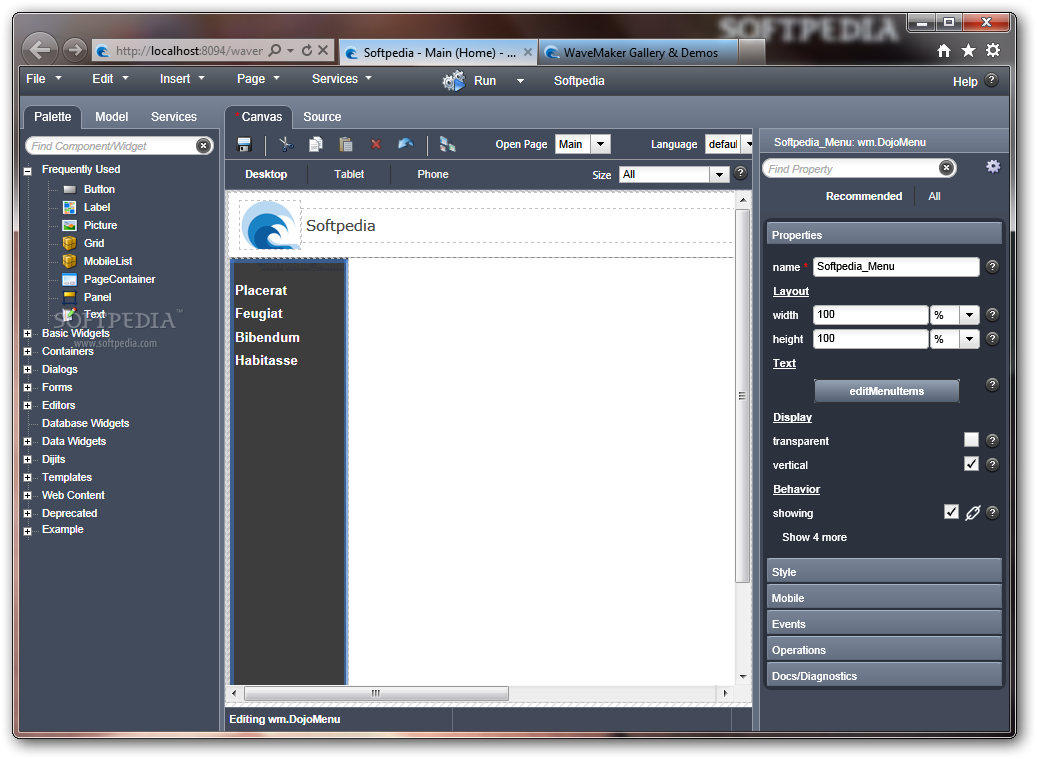The width and height of the screenshot is (1037, 759).
Task: Click the canvas horizontal scrollbar thumb
Action: click(x=376, y=693)
